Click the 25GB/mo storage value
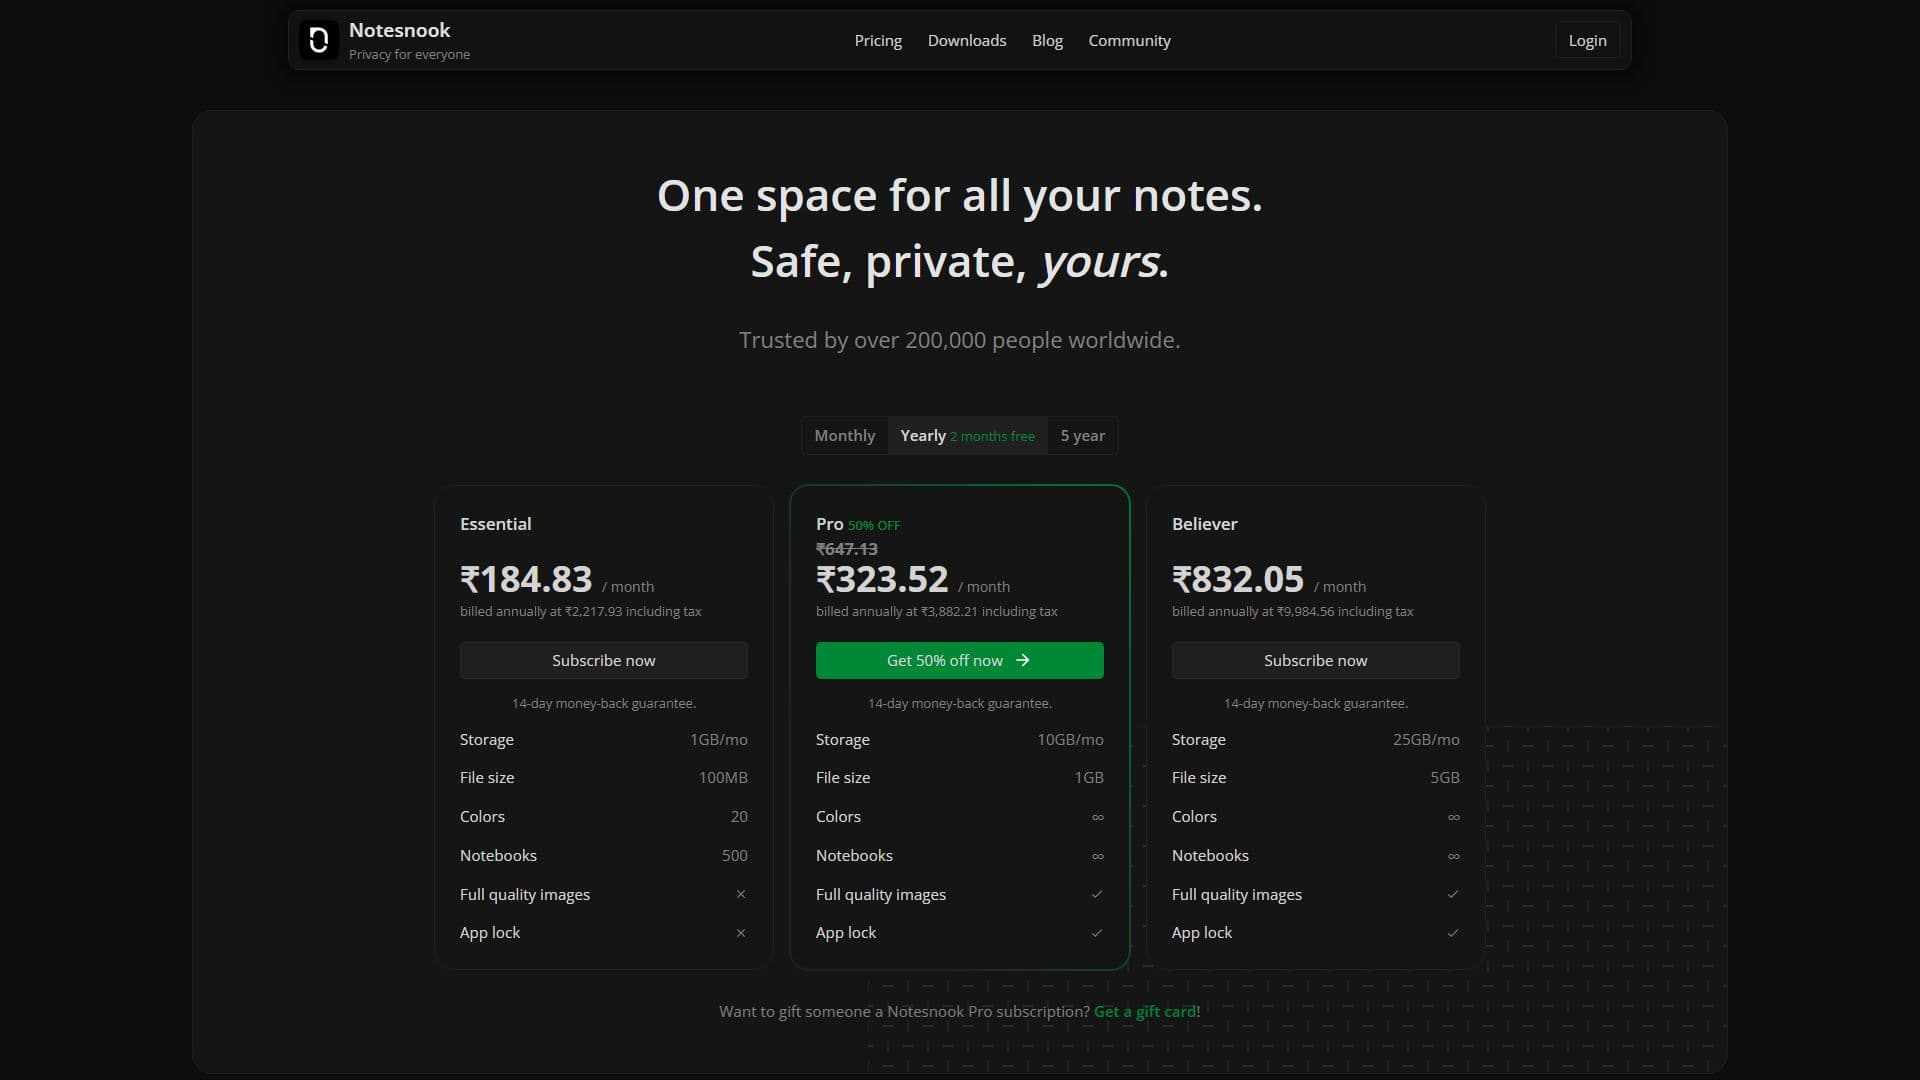 [1426, 739]
